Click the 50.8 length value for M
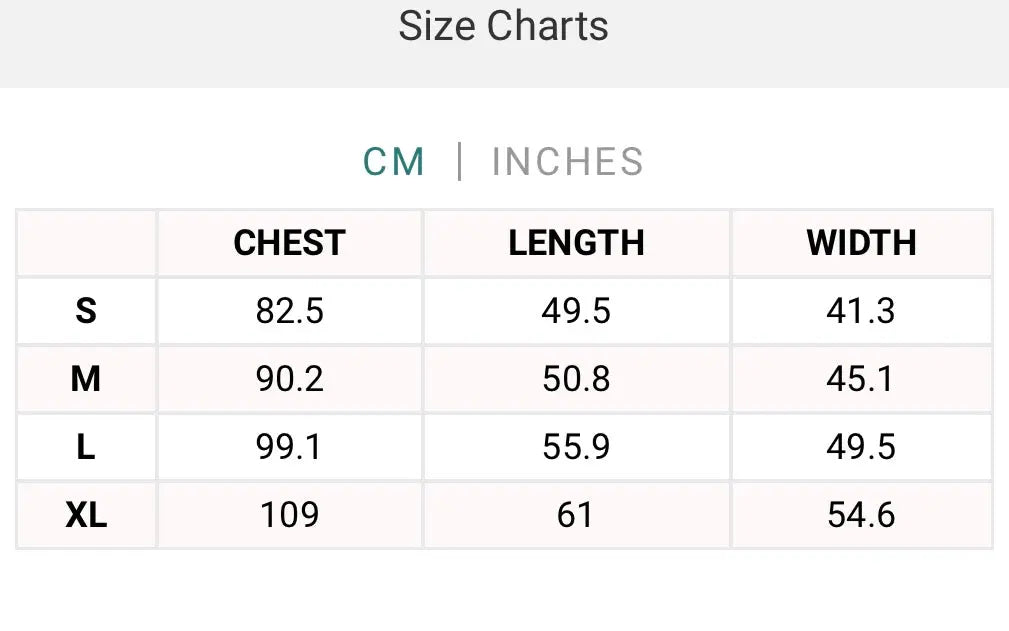1009x631 pixels. tap(576, 379)
